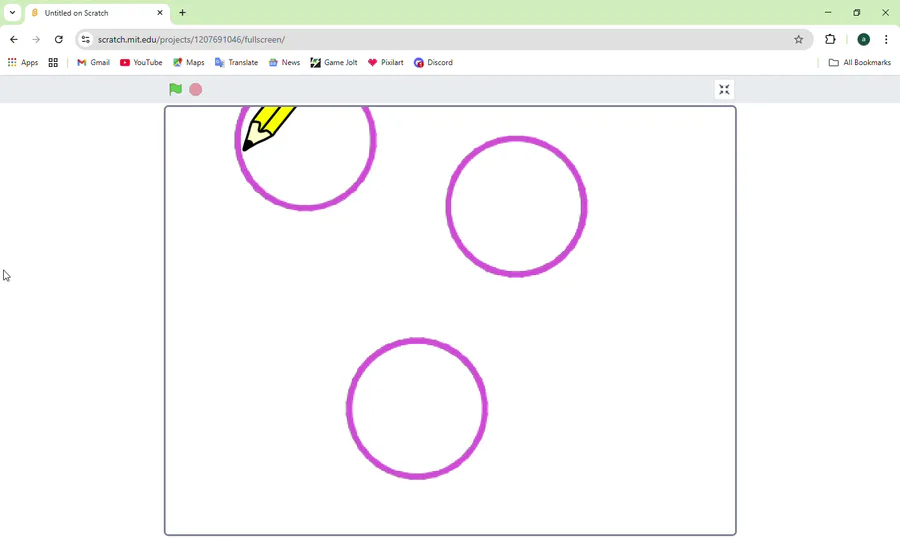Expand the tab search dropdown arrow

coord(12,12)
